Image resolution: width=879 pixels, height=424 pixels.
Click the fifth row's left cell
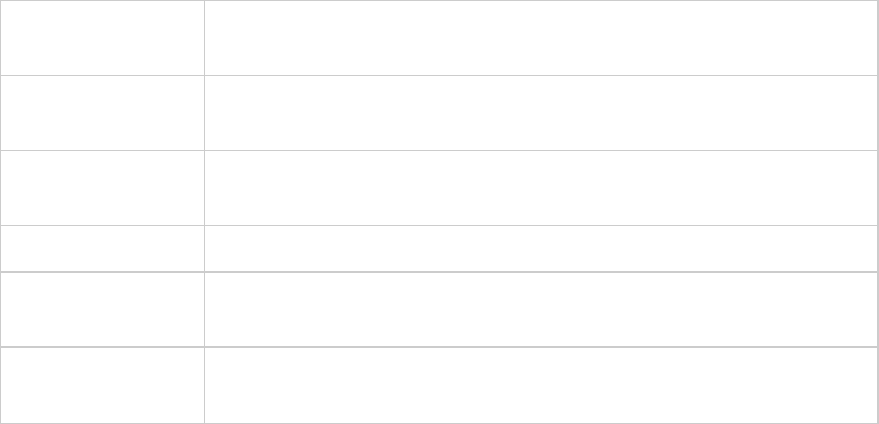tap(102, 309)
